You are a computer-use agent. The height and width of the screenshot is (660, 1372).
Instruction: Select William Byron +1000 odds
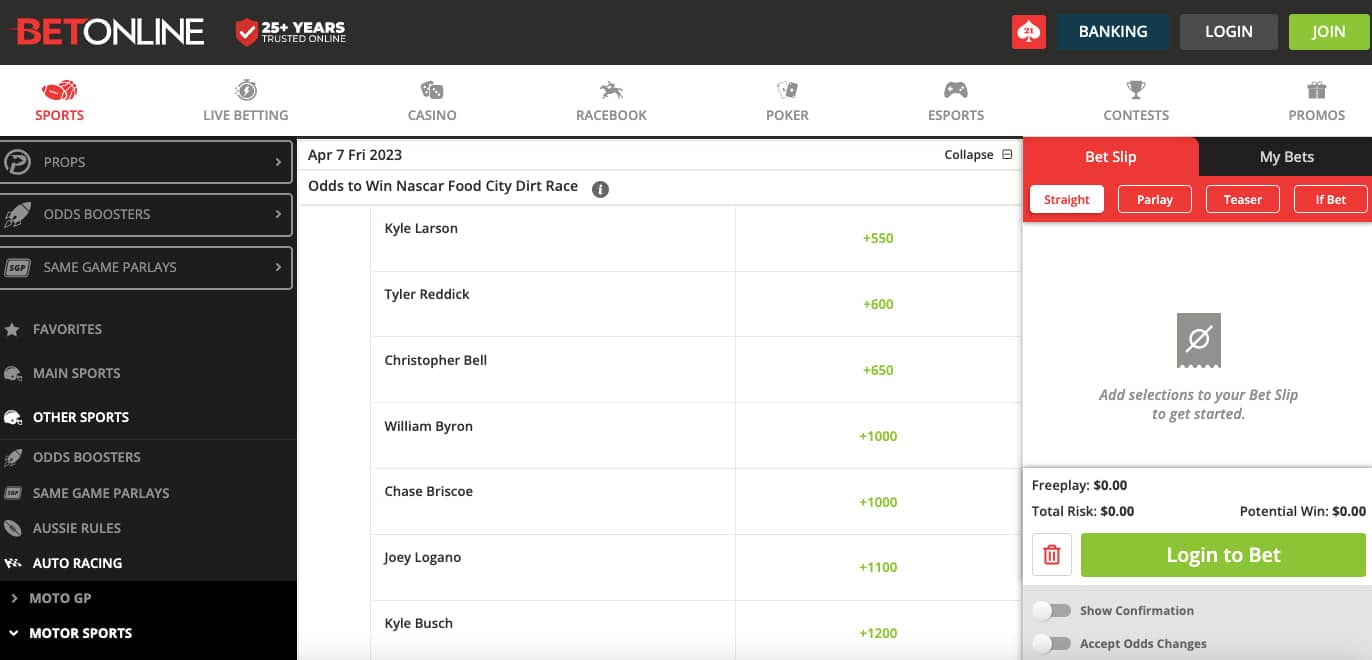tap(878, 436)
